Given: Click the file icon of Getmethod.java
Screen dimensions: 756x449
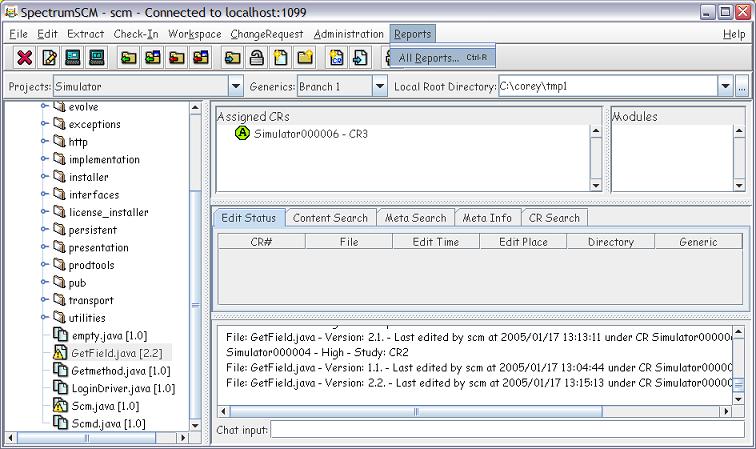Looking at the screenshot, I should coord(60,370).
